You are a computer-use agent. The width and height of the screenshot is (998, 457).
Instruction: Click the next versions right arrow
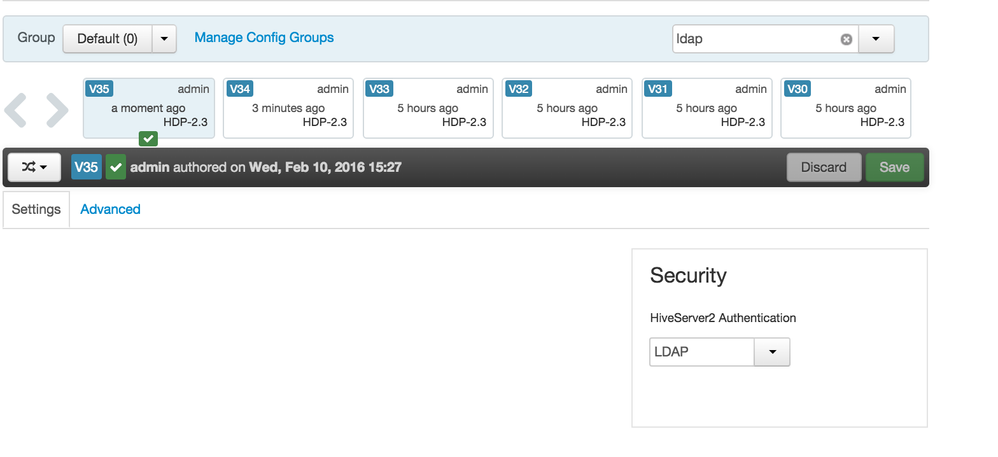click(57, 110)
